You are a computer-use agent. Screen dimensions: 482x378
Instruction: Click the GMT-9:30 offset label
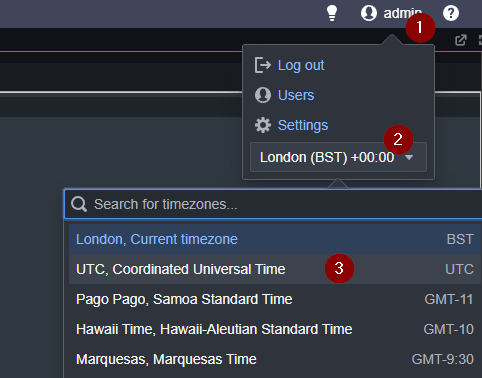[443, 359]
